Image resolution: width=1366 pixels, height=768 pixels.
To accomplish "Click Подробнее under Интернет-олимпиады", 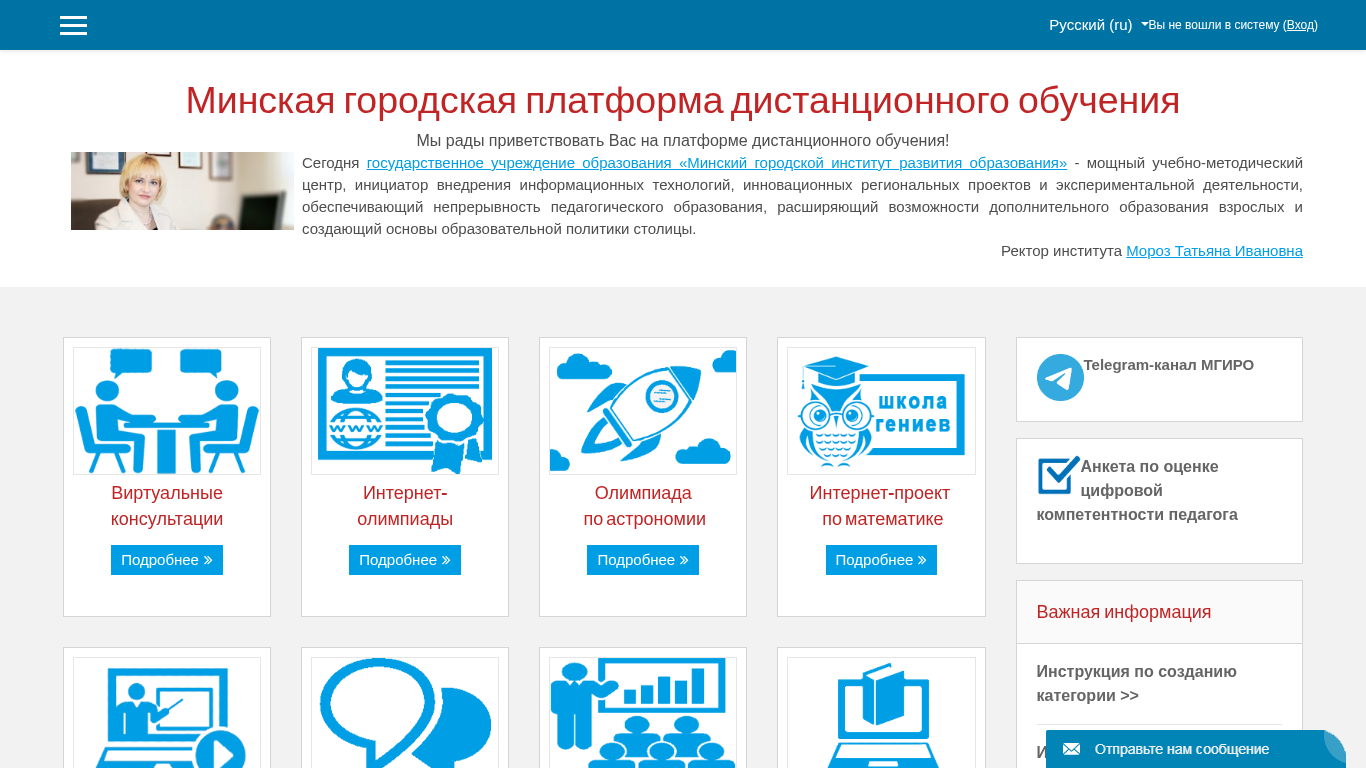I will 405,560.
